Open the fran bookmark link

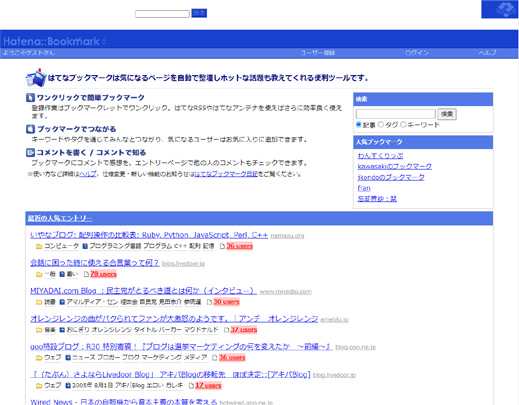[x=364, y=188]
